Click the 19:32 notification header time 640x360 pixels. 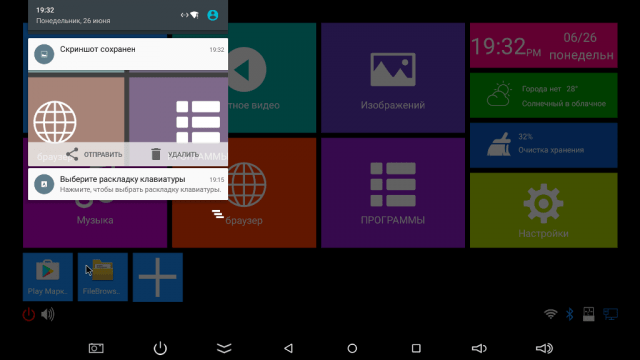pos(45,10)
